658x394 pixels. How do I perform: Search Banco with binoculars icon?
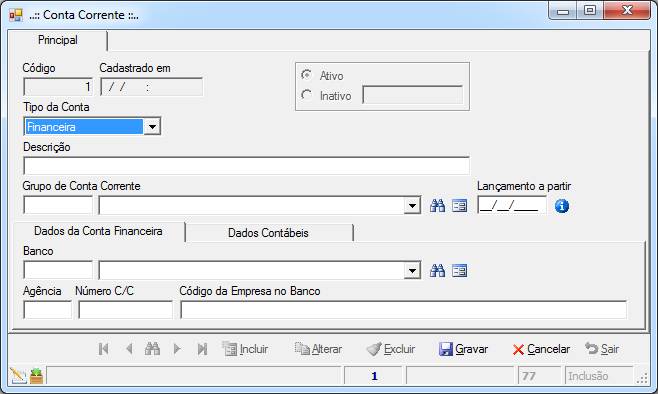(x=437, y=271)
